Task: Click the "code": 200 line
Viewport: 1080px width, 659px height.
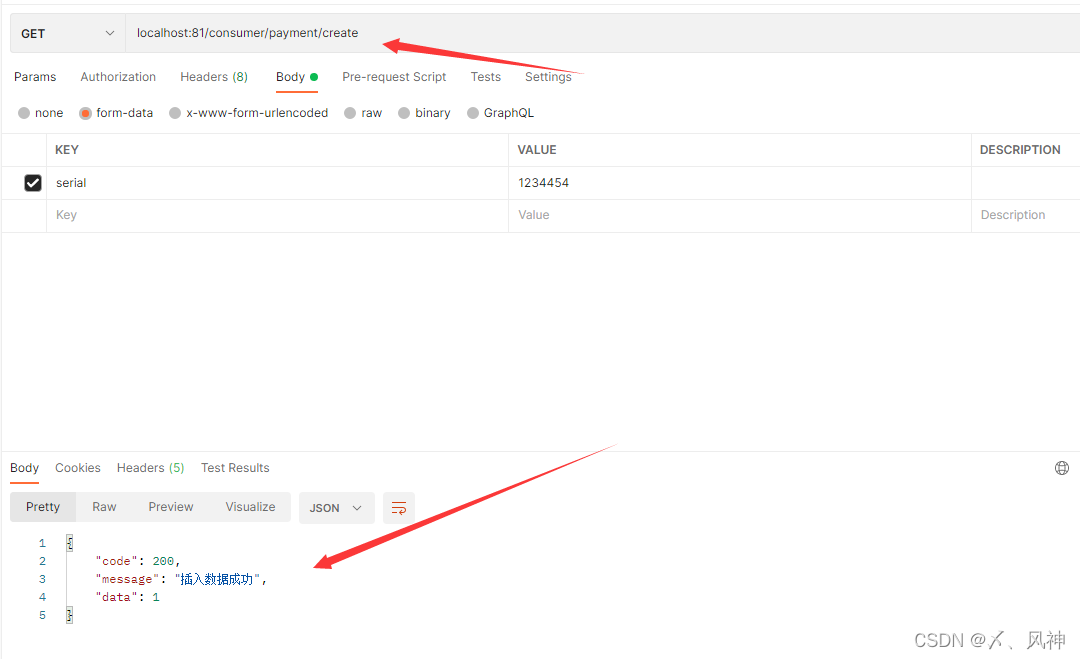Action: (x=138, y=561)
